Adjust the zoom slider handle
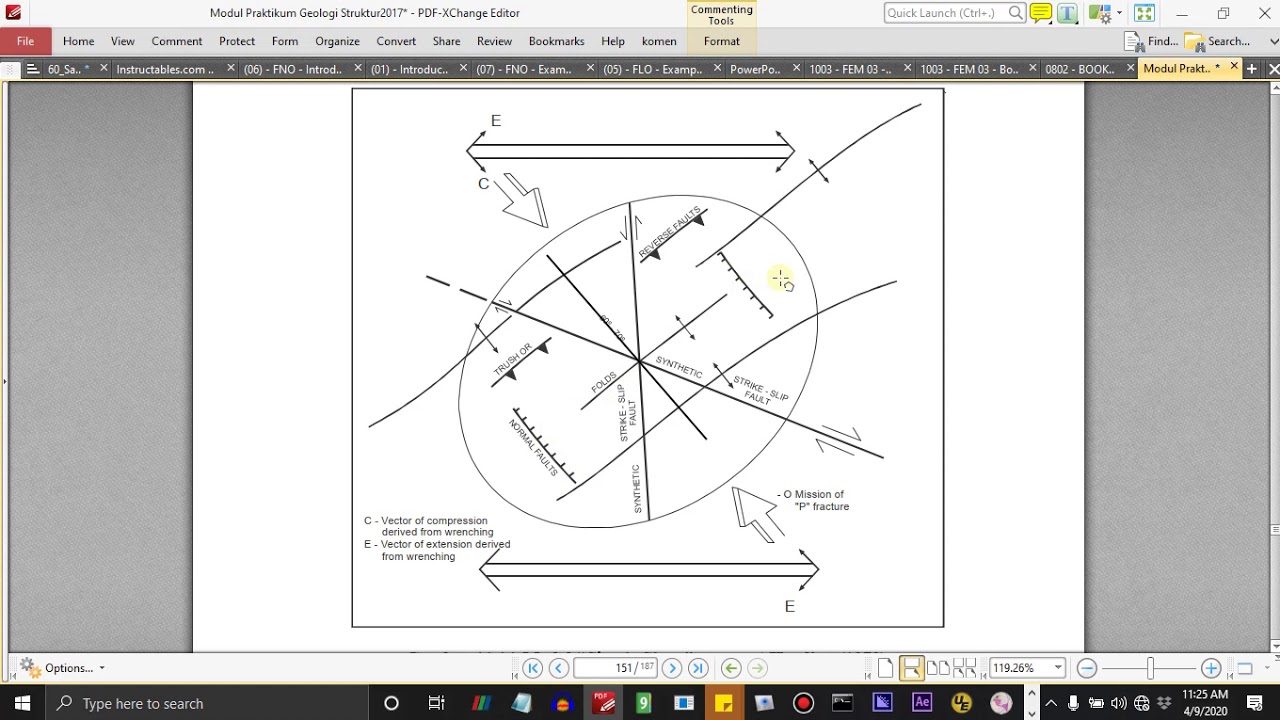Viewport: 1280px width, 720px height. (x=1149, y=668)
